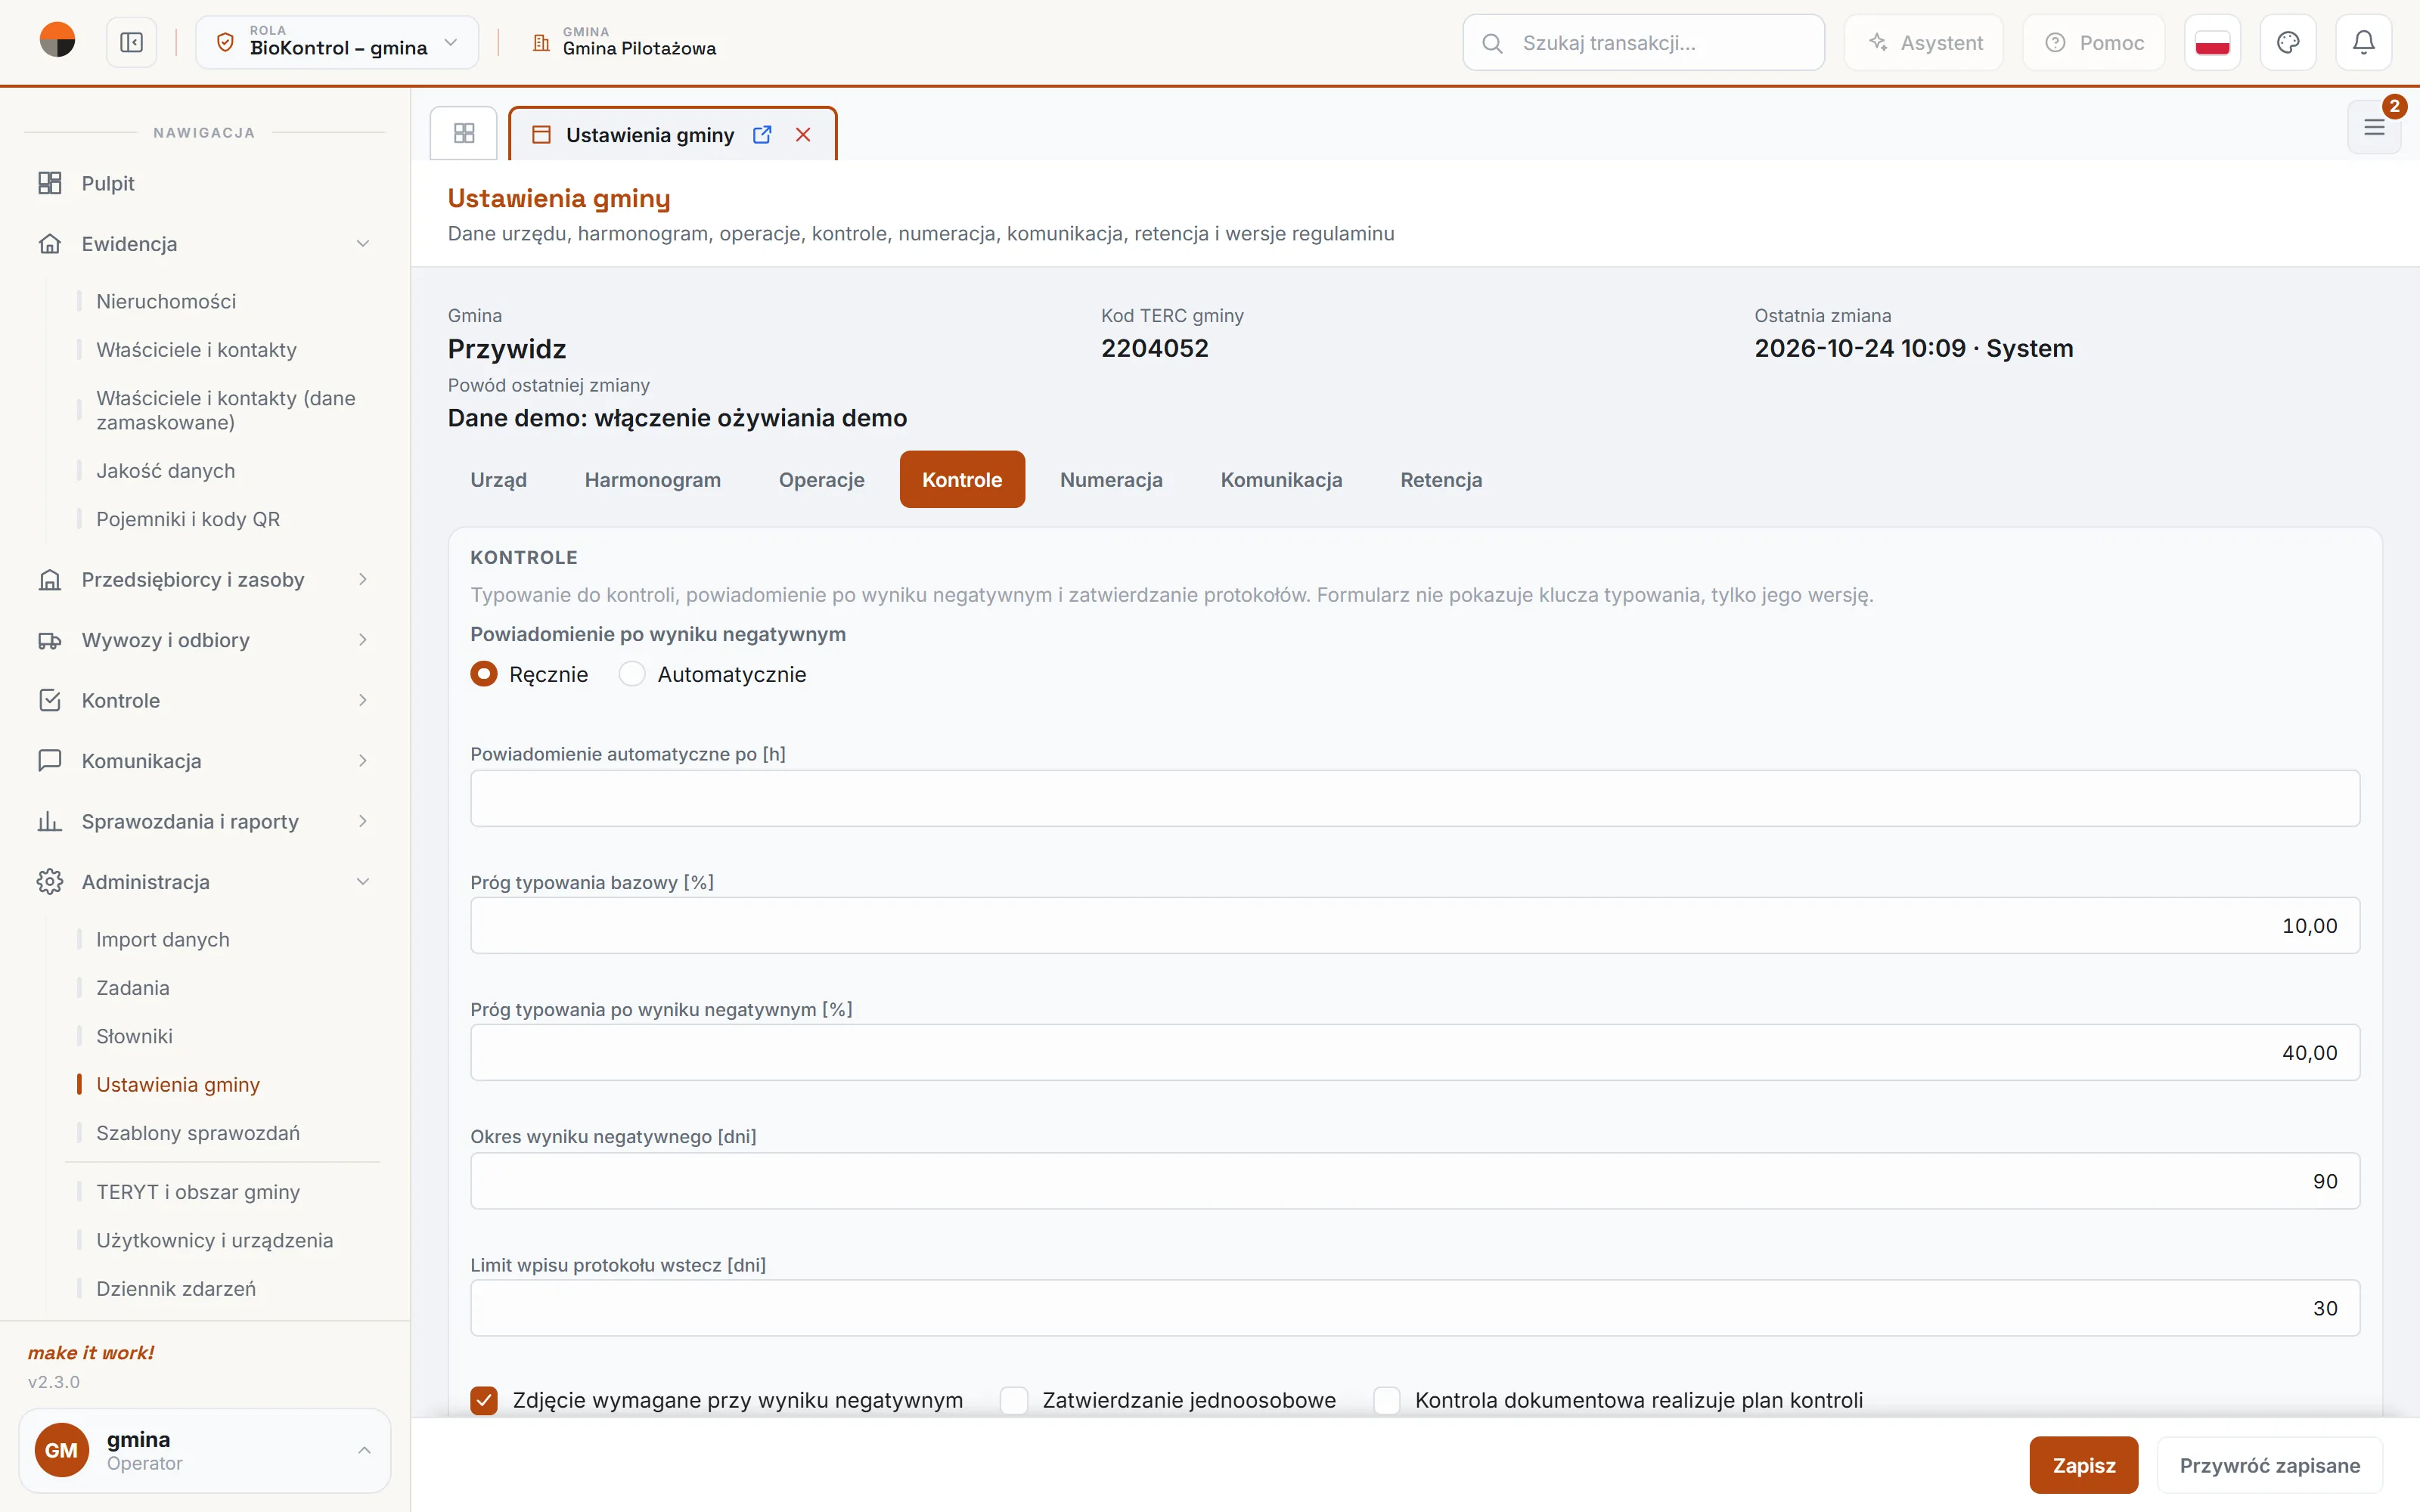This screenshot has width=2420, height=1512.
Task: Open the Retencja tab
Action: pyautogui.click(x=1441, y=480)
